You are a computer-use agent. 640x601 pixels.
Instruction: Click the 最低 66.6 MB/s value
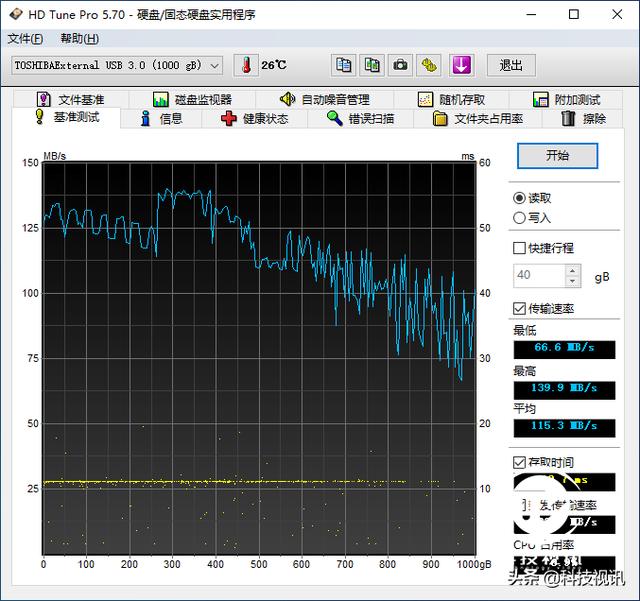coord(564,349)
